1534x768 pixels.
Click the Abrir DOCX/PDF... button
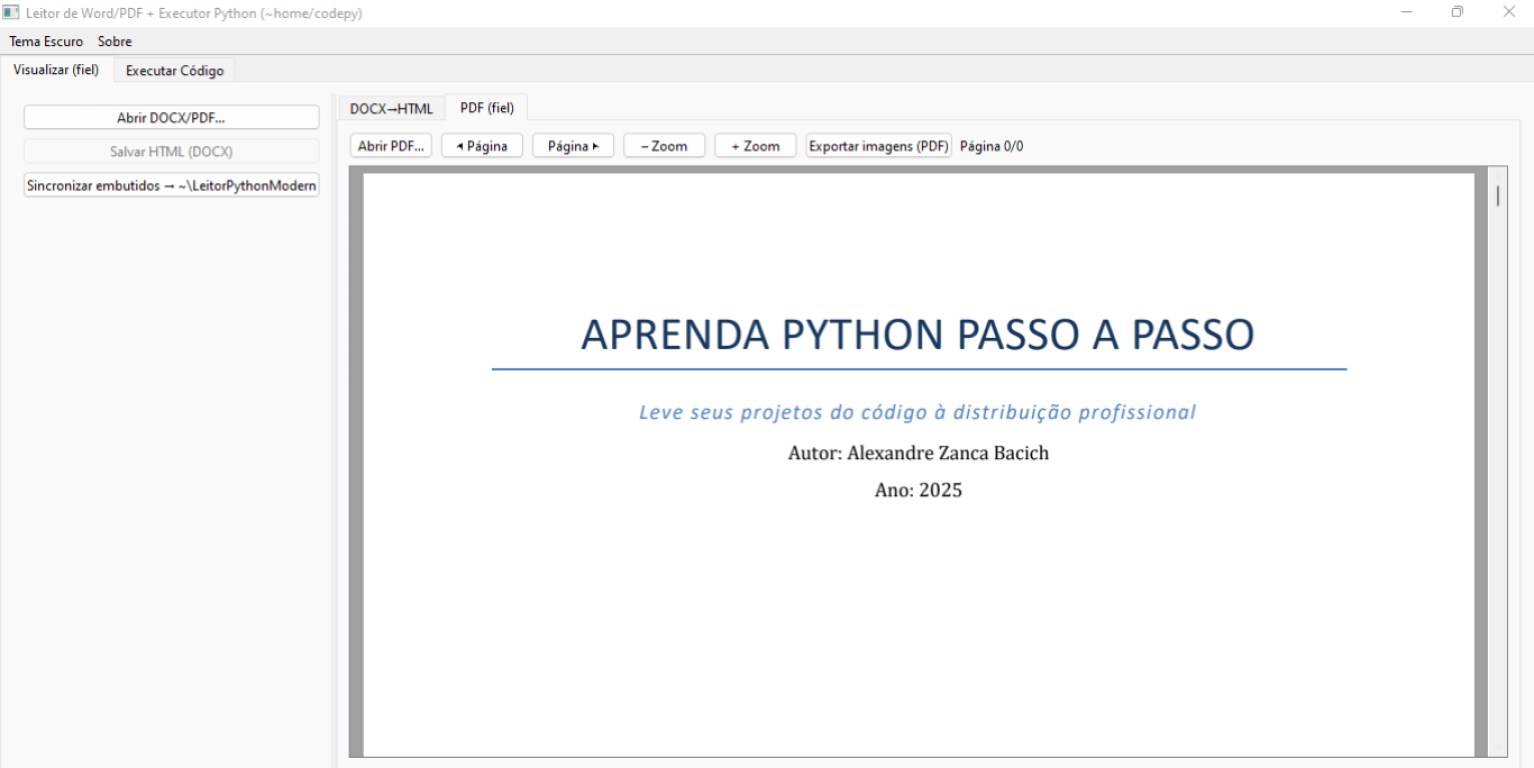(x=171, y=117)
